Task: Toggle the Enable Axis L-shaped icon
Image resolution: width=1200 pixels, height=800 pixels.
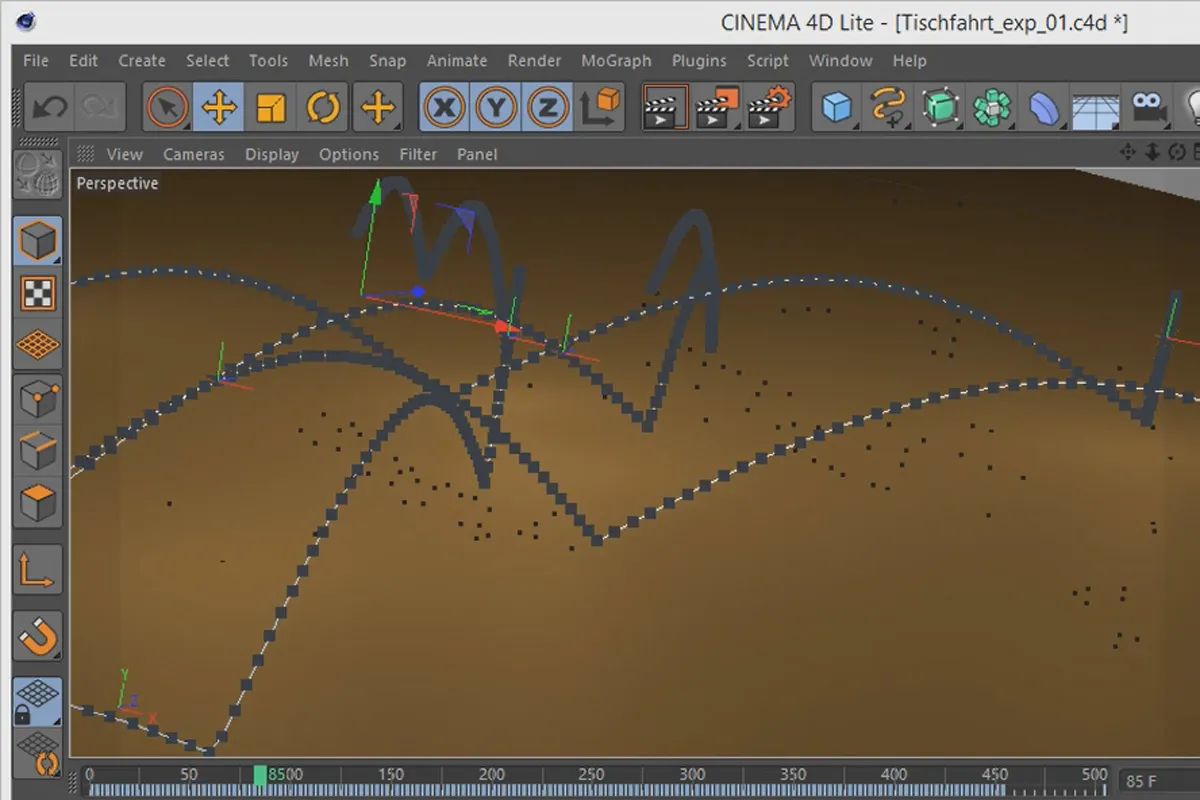Action: [x=38, y=570]
